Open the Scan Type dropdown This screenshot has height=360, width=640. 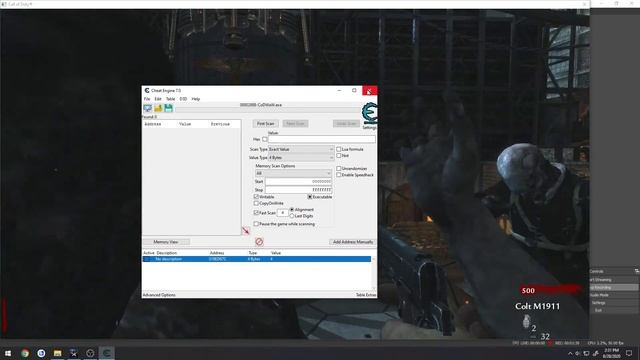tap(301, 149)
